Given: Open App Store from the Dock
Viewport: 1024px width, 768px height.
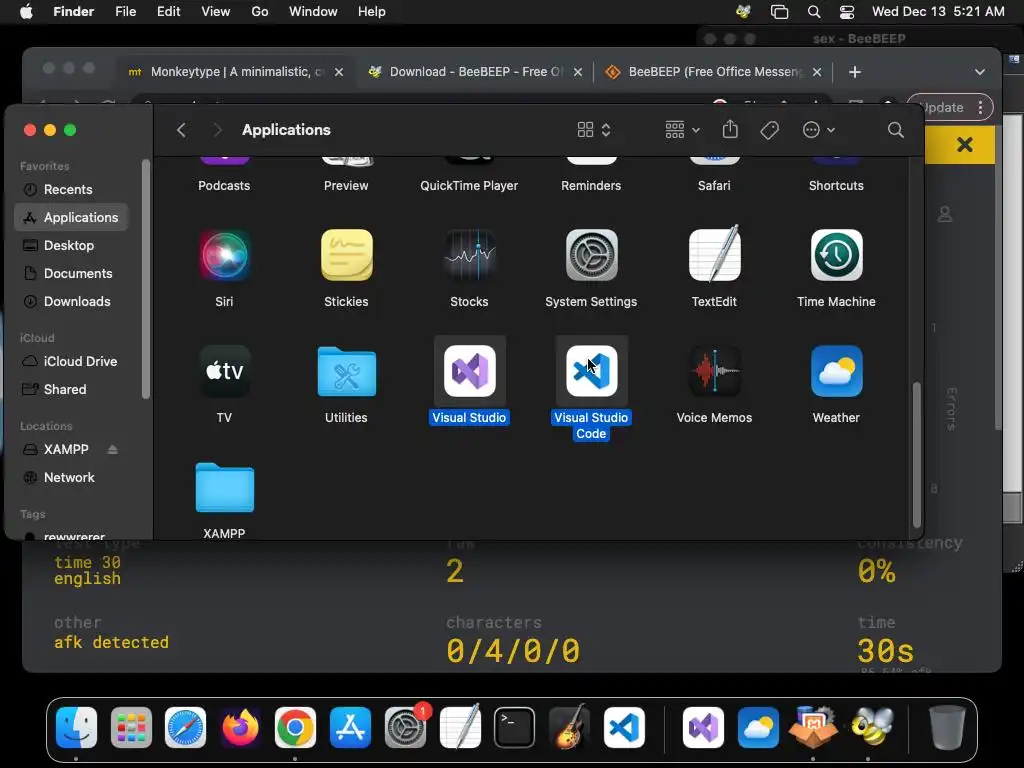Looking at the screenshot, I should click(350, 728).
